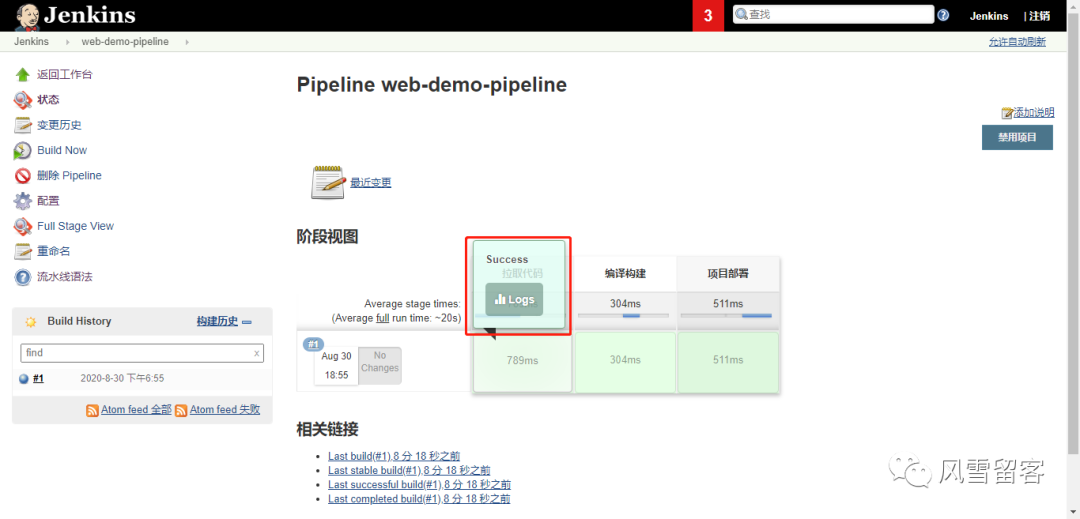Click the Jenkins butler logo icon
This screenshot has width=1080, height=519.
28,16
